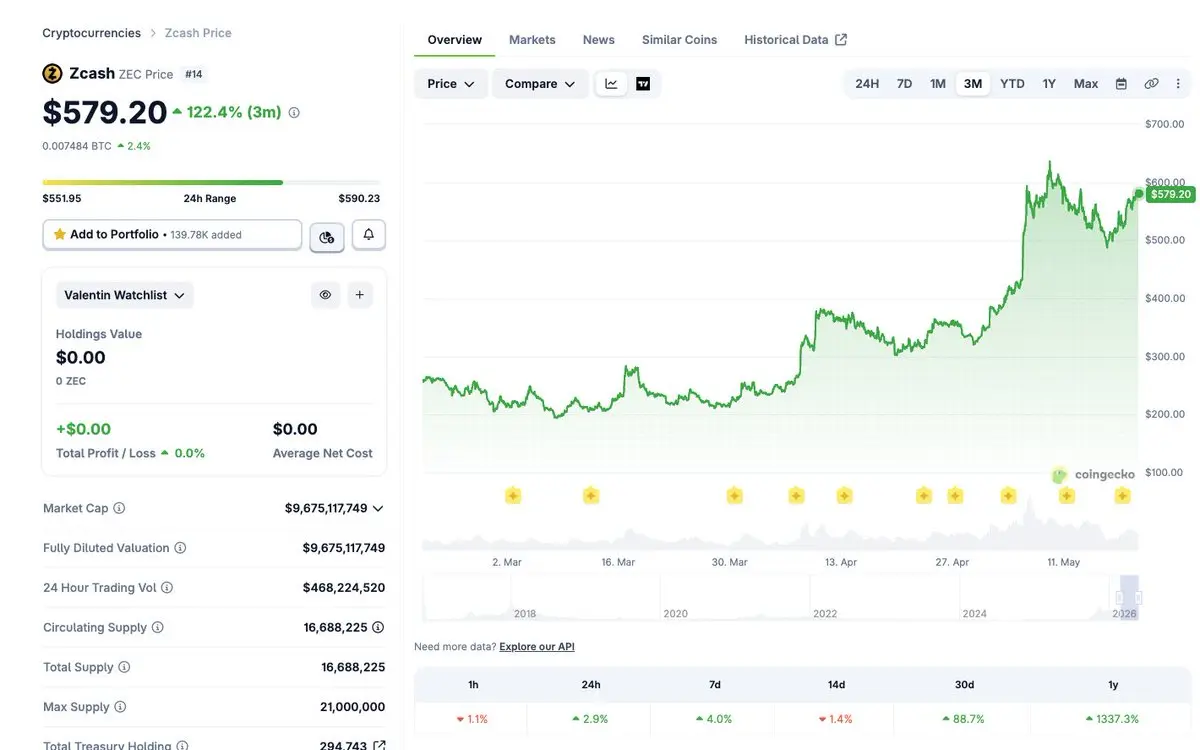Click the 21,000,000 max supply value
Image resolution: width=1200 pixels, height=750 pixels.
(353, 707)
